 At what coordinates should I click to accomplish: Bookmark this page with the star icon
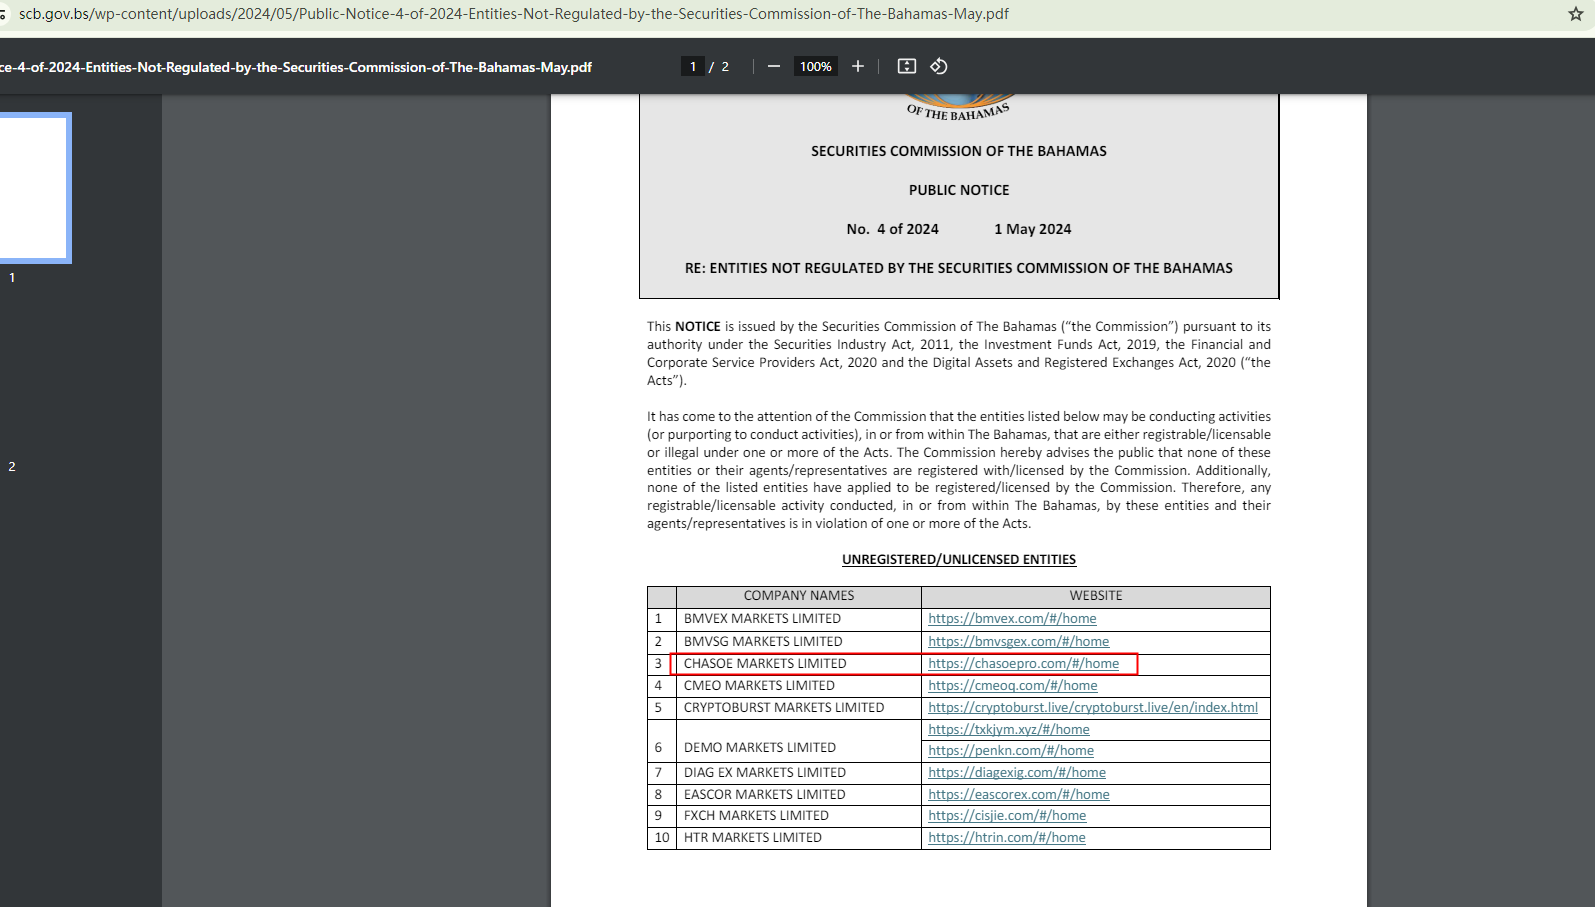[x=1575, y=14]
